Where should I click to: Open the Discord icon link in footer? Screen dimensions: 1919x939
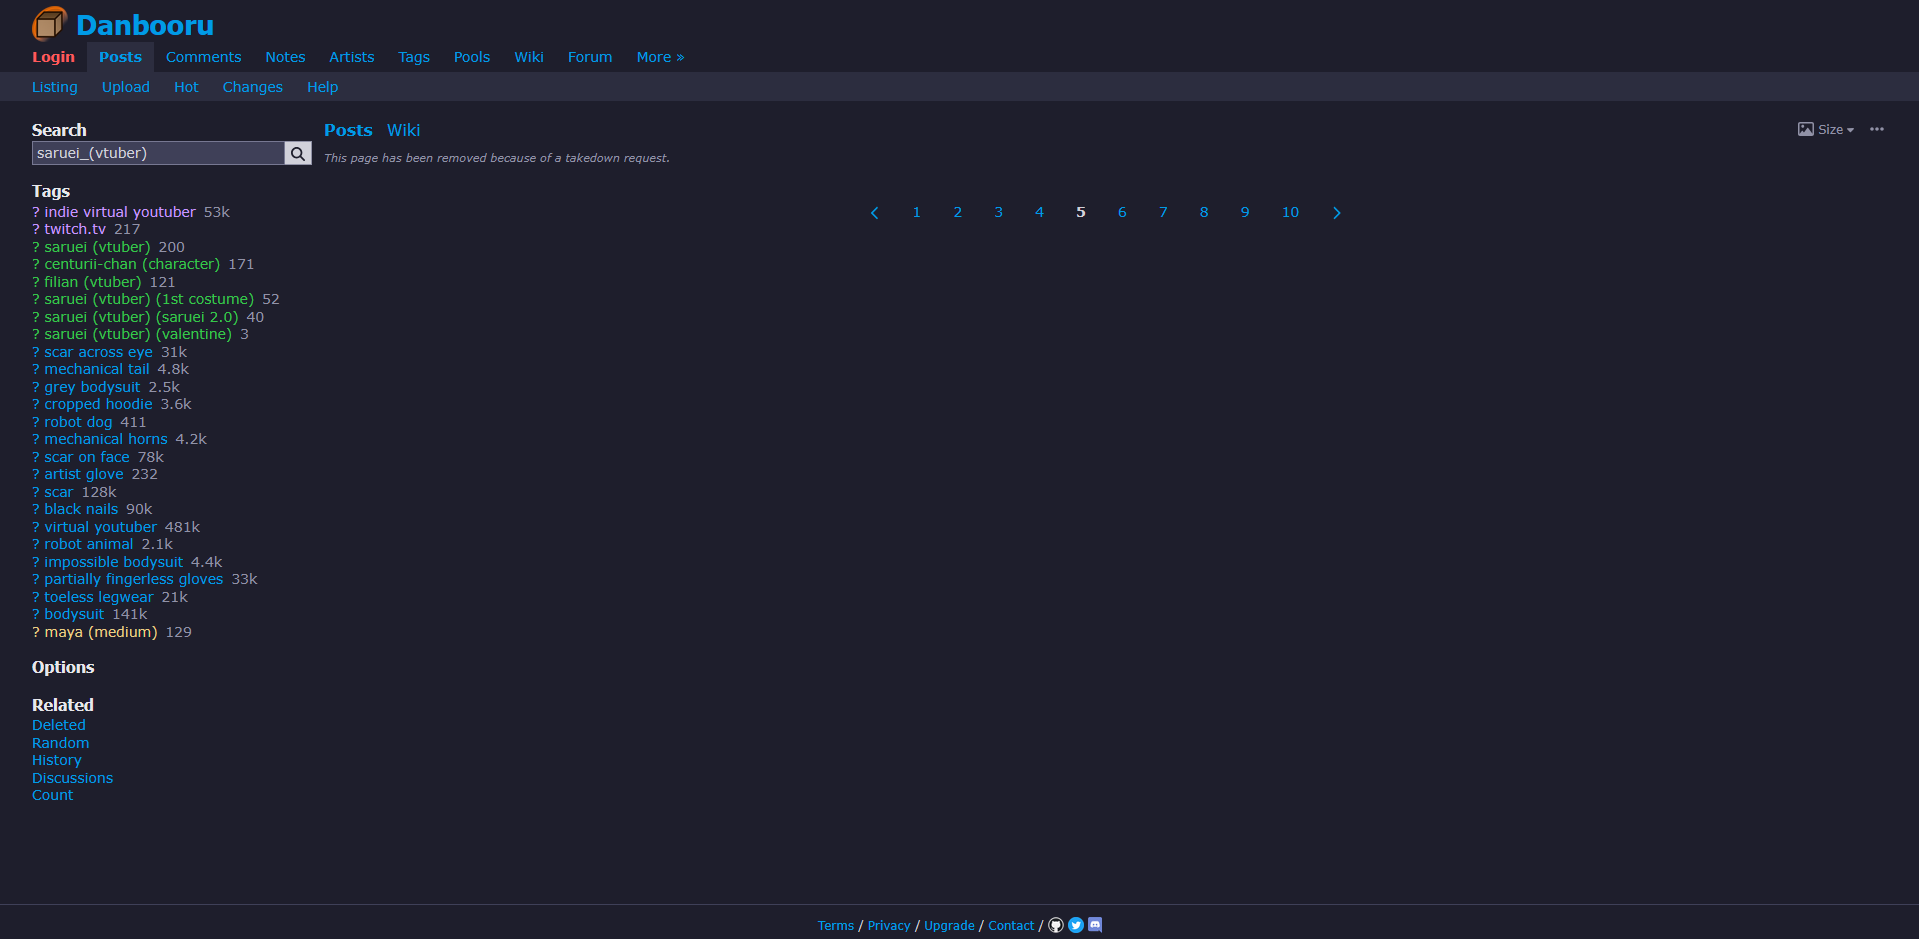coord(1095,925)
